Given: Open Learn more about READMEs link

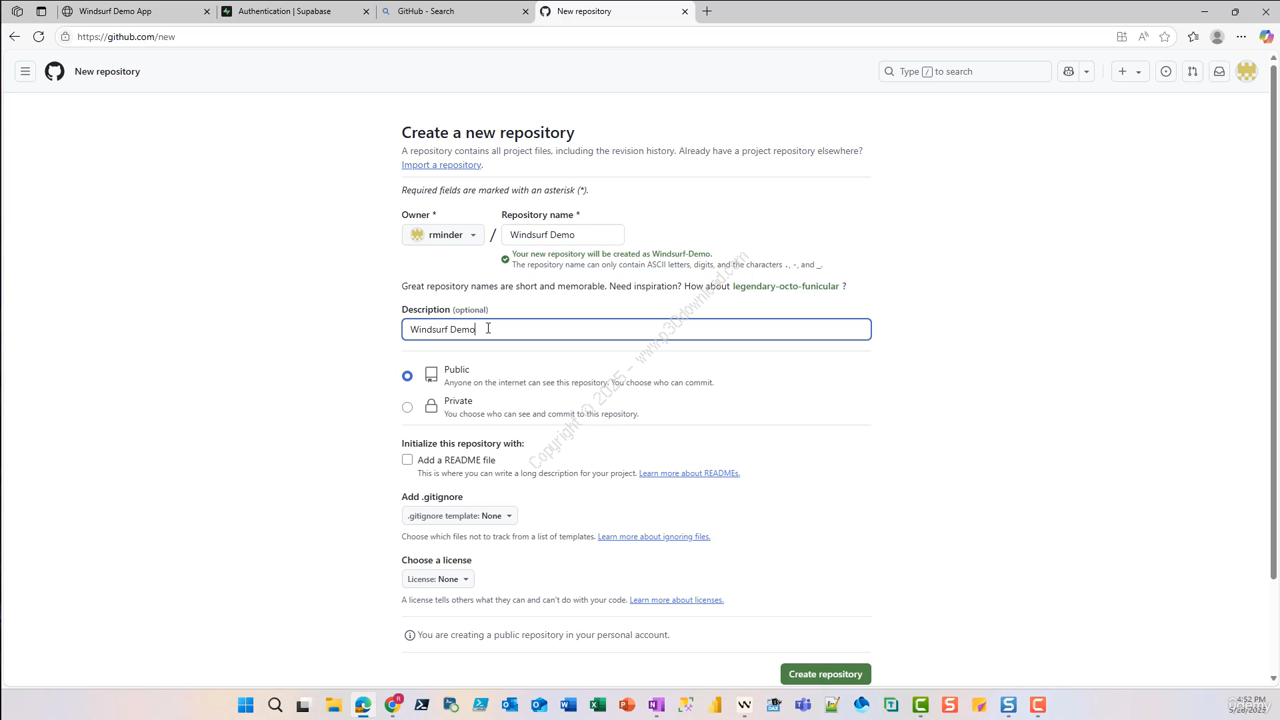Looking at the screenshot, I should (689, 473).
